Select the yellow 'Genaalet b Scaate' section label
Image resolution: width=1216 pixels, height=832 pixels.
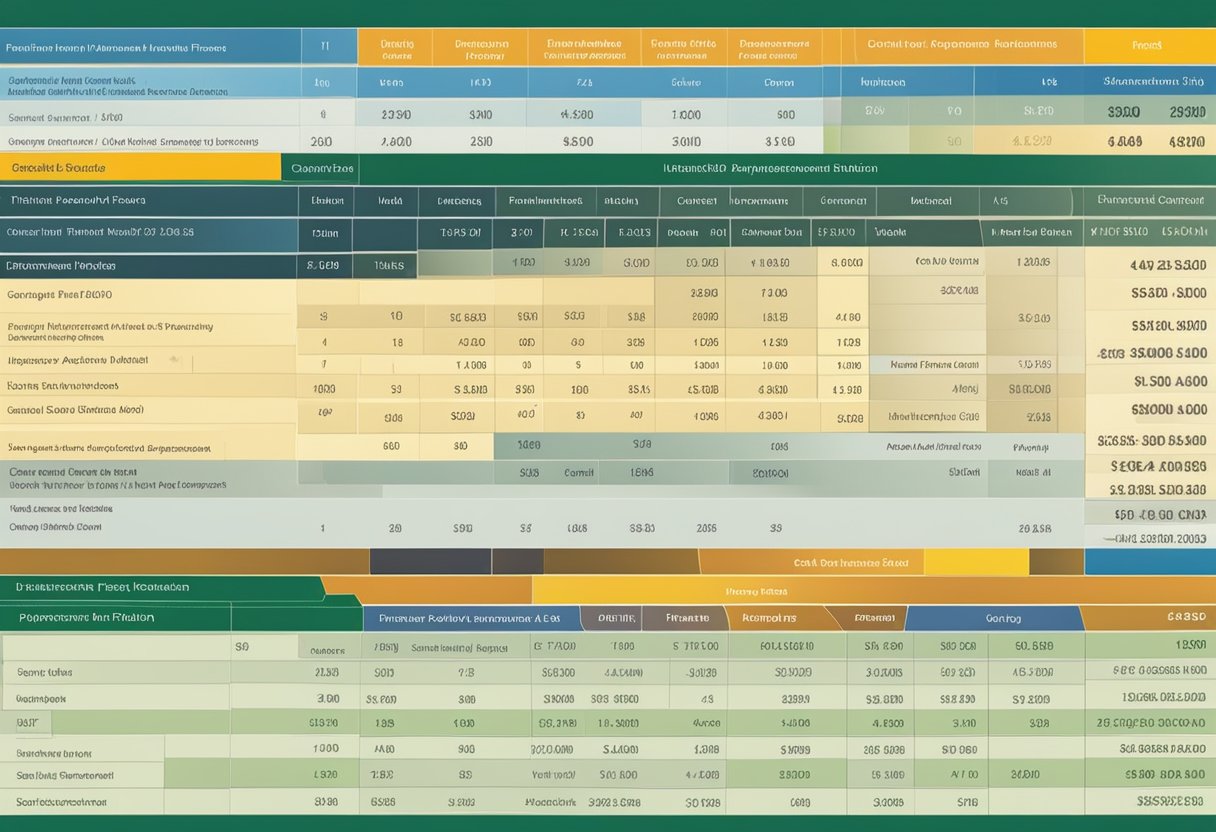click(x=140, y=168)
